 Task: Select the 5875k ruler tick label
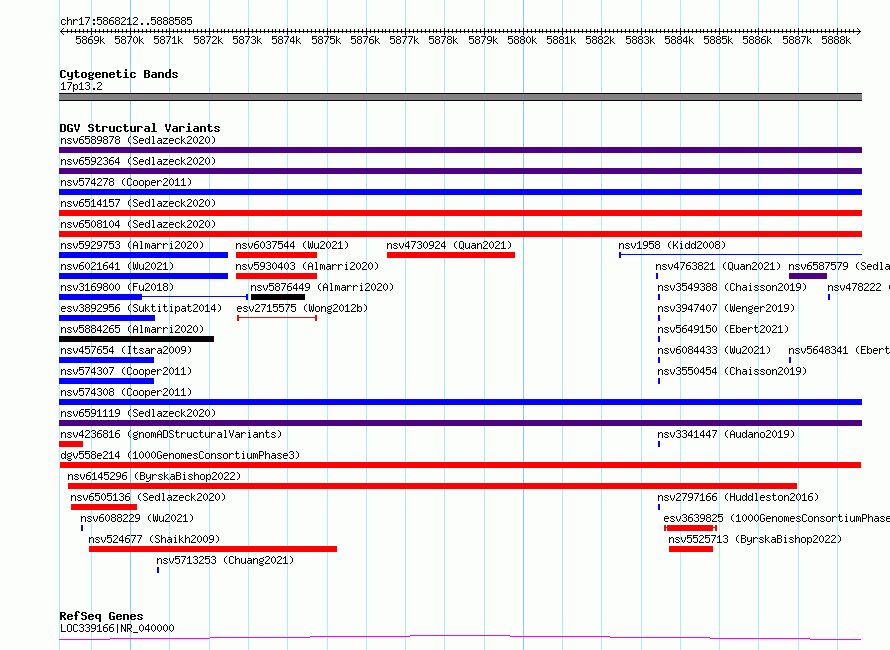[326, 40]
